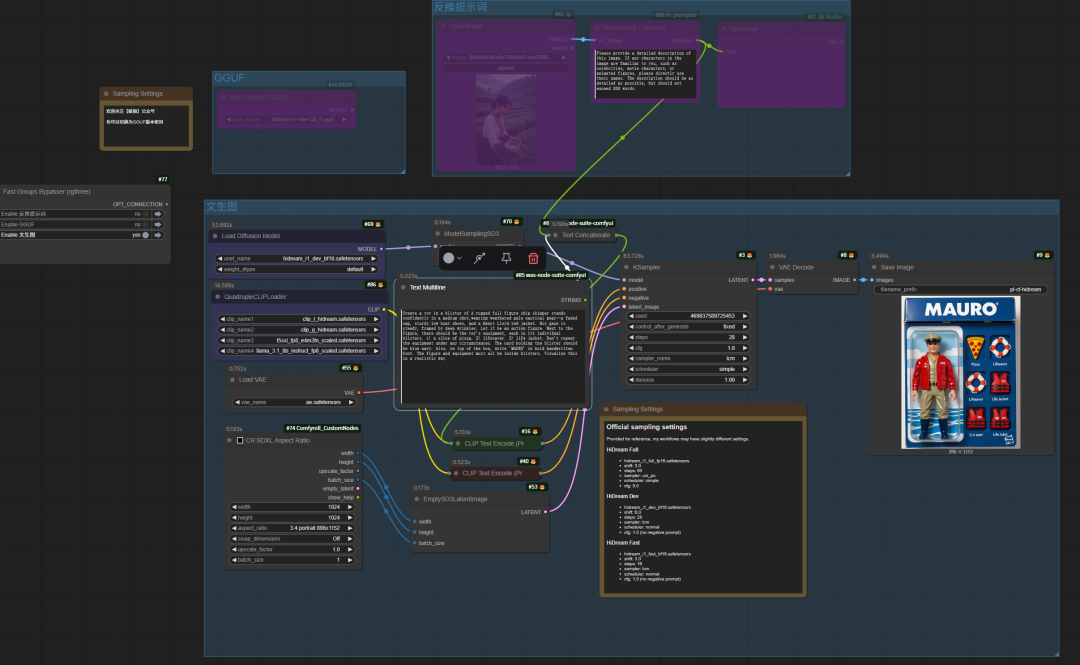Increase the width value in CR SDXL Aspect Ratio
Viewport: 1080px width, 665px height.
[350, 507]
